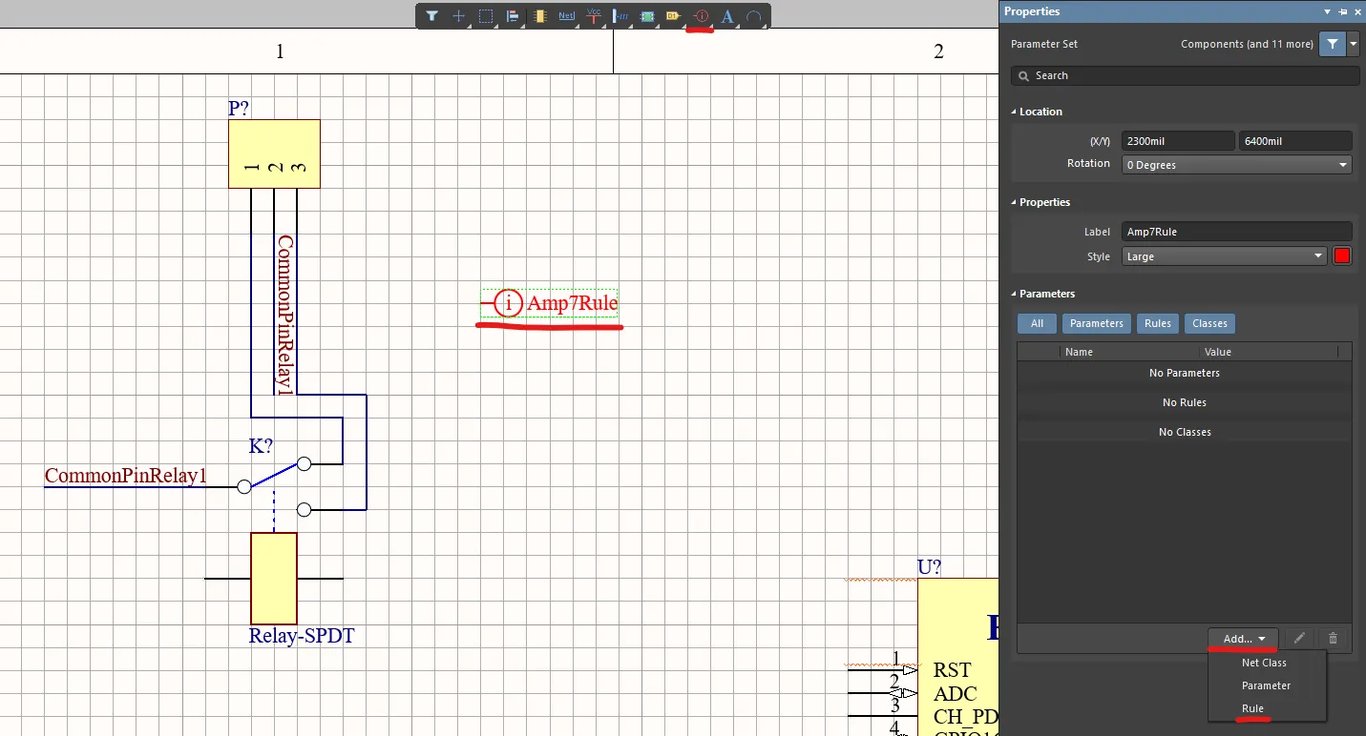Screen dimensions: 1366x736
Task: Toggle the Rules filter button
Action: [x=1158, y=324]
